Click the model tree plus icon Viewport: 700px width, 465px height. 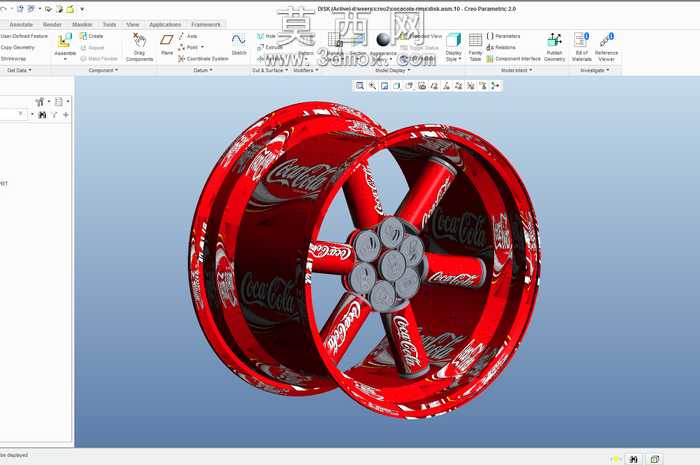(x=66, y=115)
